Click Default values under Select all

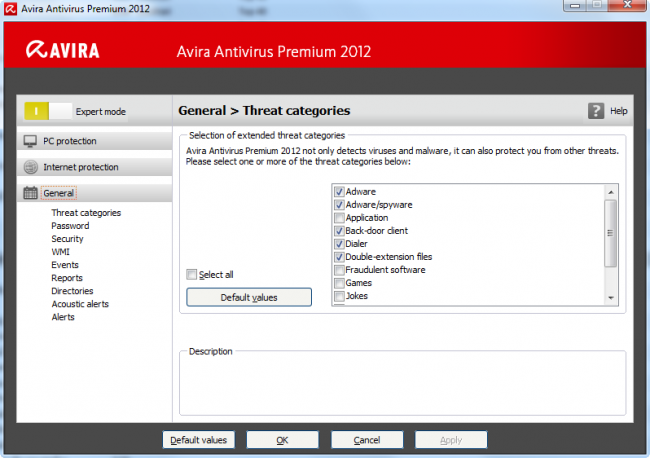click(249, 297)
